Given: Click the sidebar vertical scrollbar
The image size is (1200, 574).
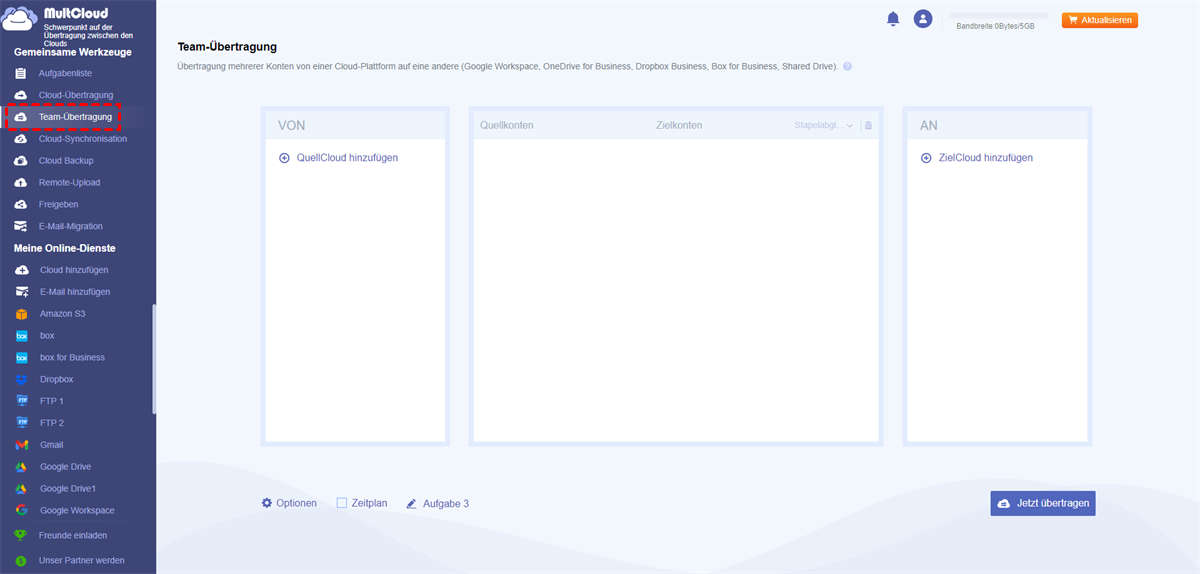Looking at the screenshot, I should (153, 358).
